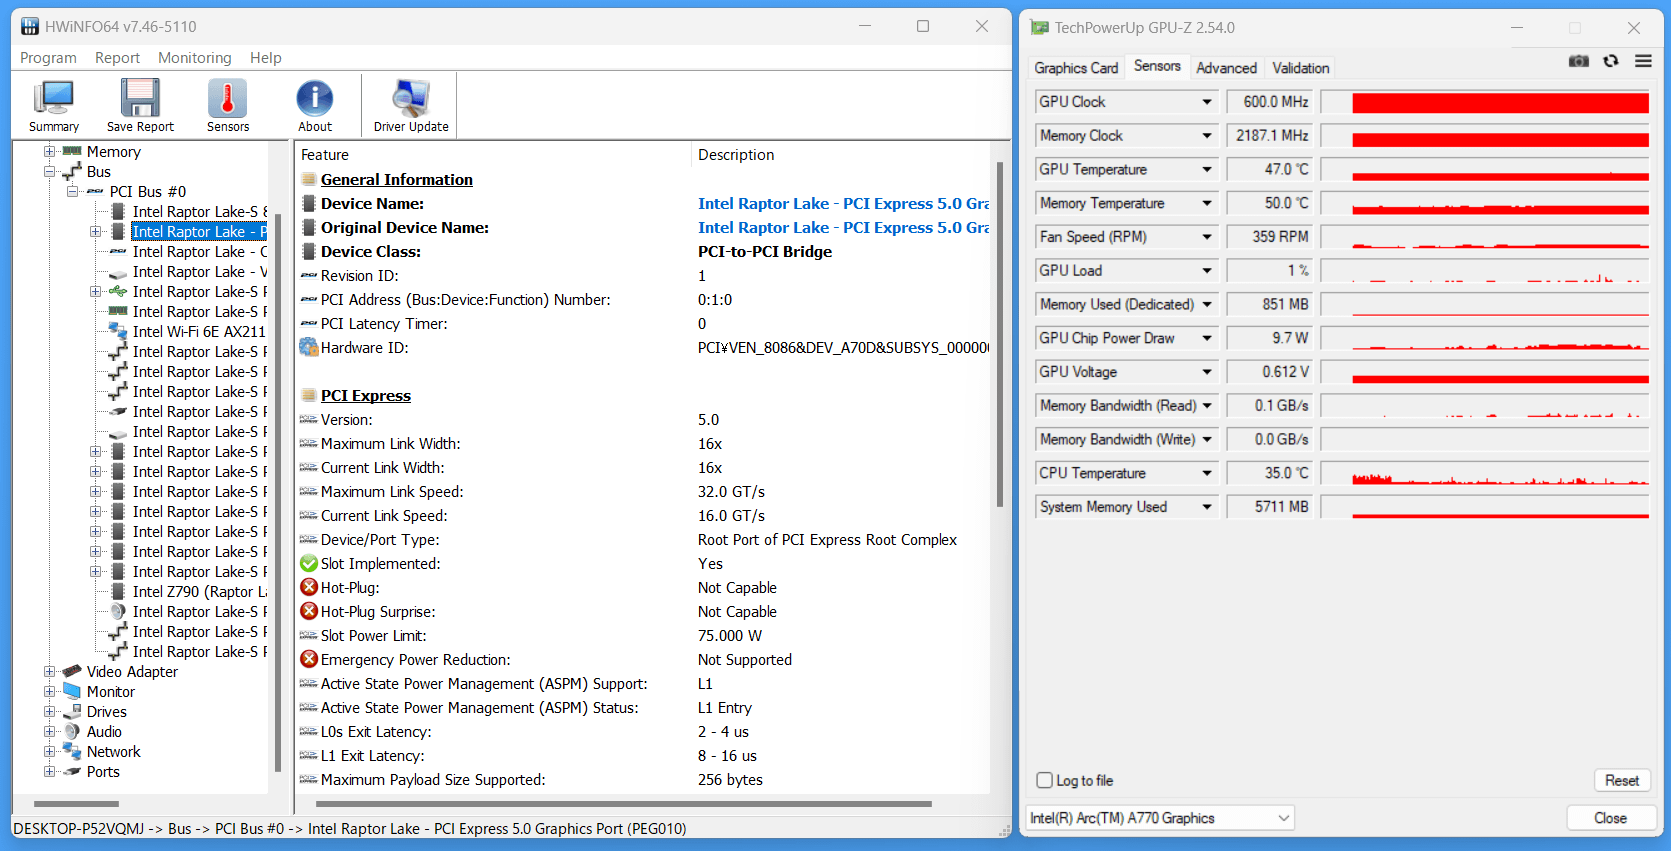The width and height of the screenshot is (1671, 851).
Task: Expand the Memory tree node
Action: pyautogui.click(x=49, y=151)
